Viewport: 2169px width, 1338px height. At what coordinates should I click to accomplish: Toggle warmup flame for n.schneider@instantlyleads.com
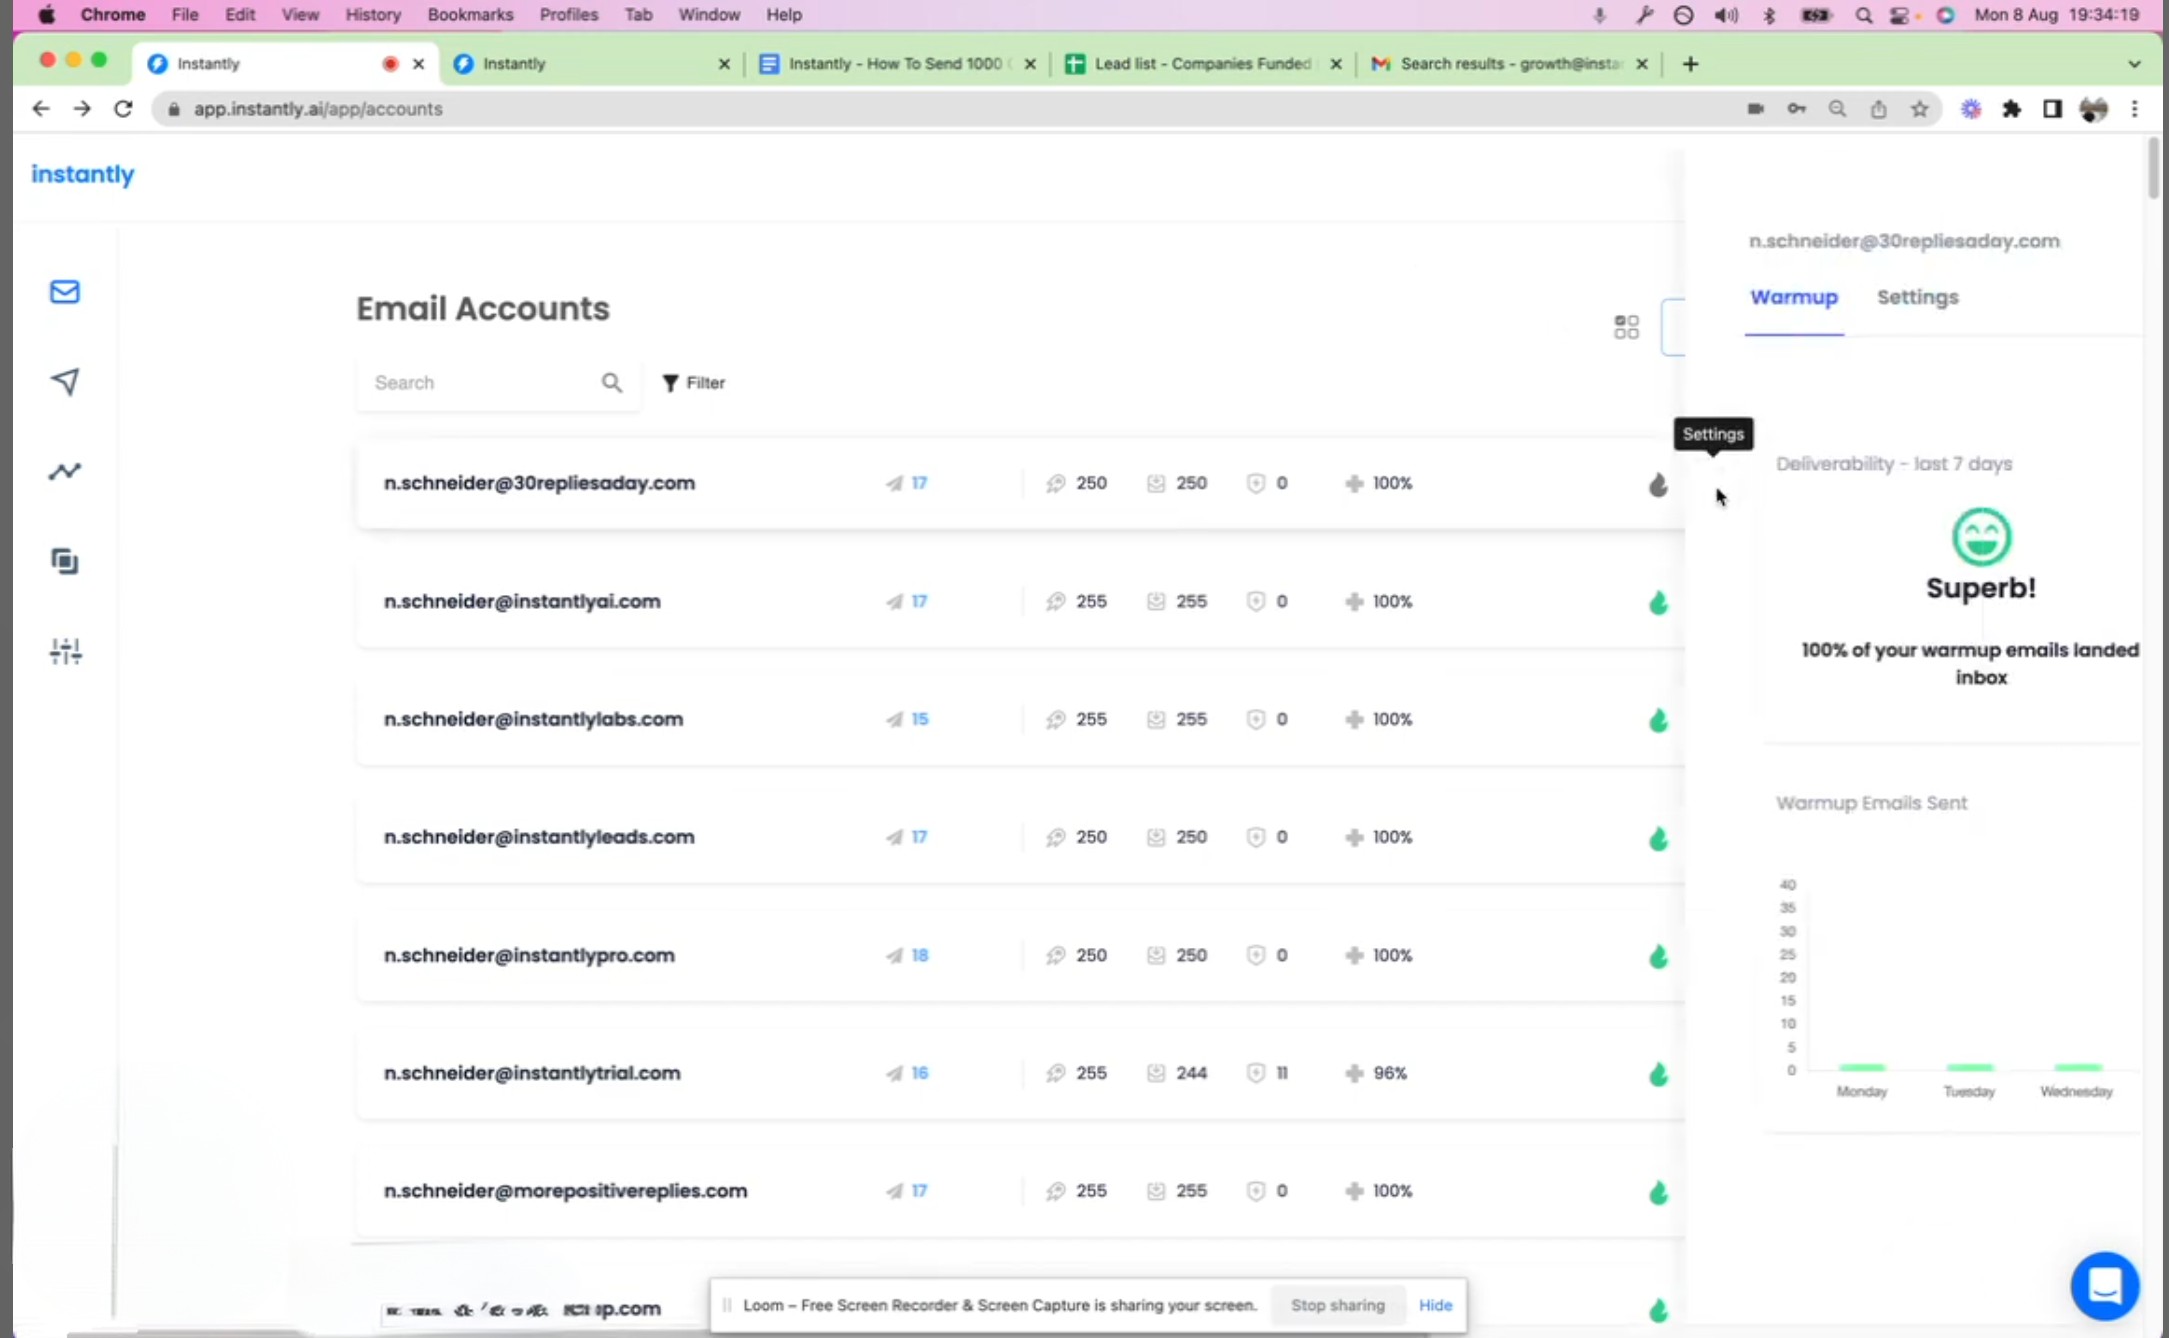click(x=1658, y=839)
